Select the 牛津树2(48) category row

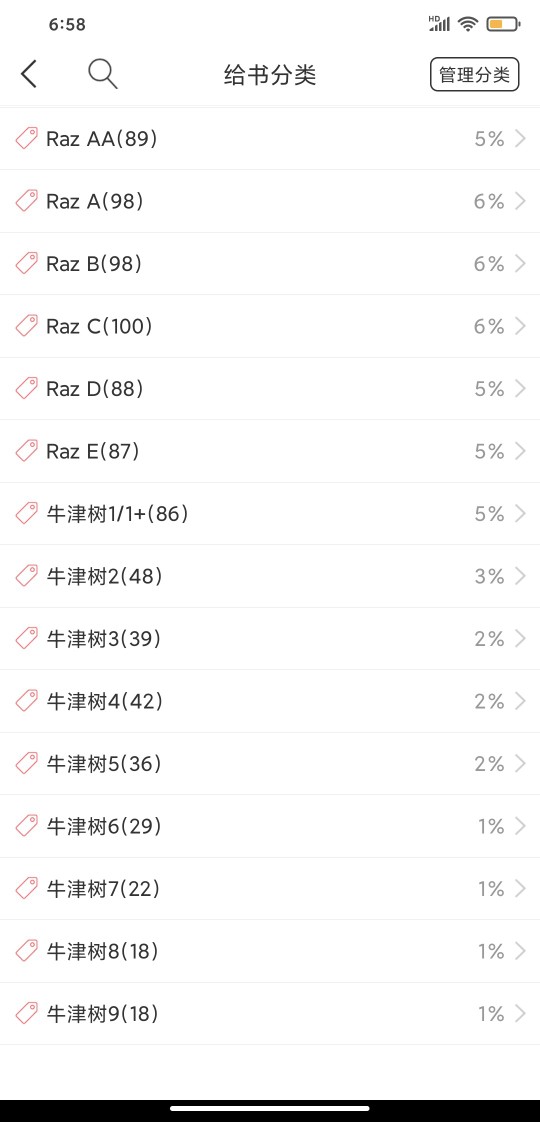270,576
